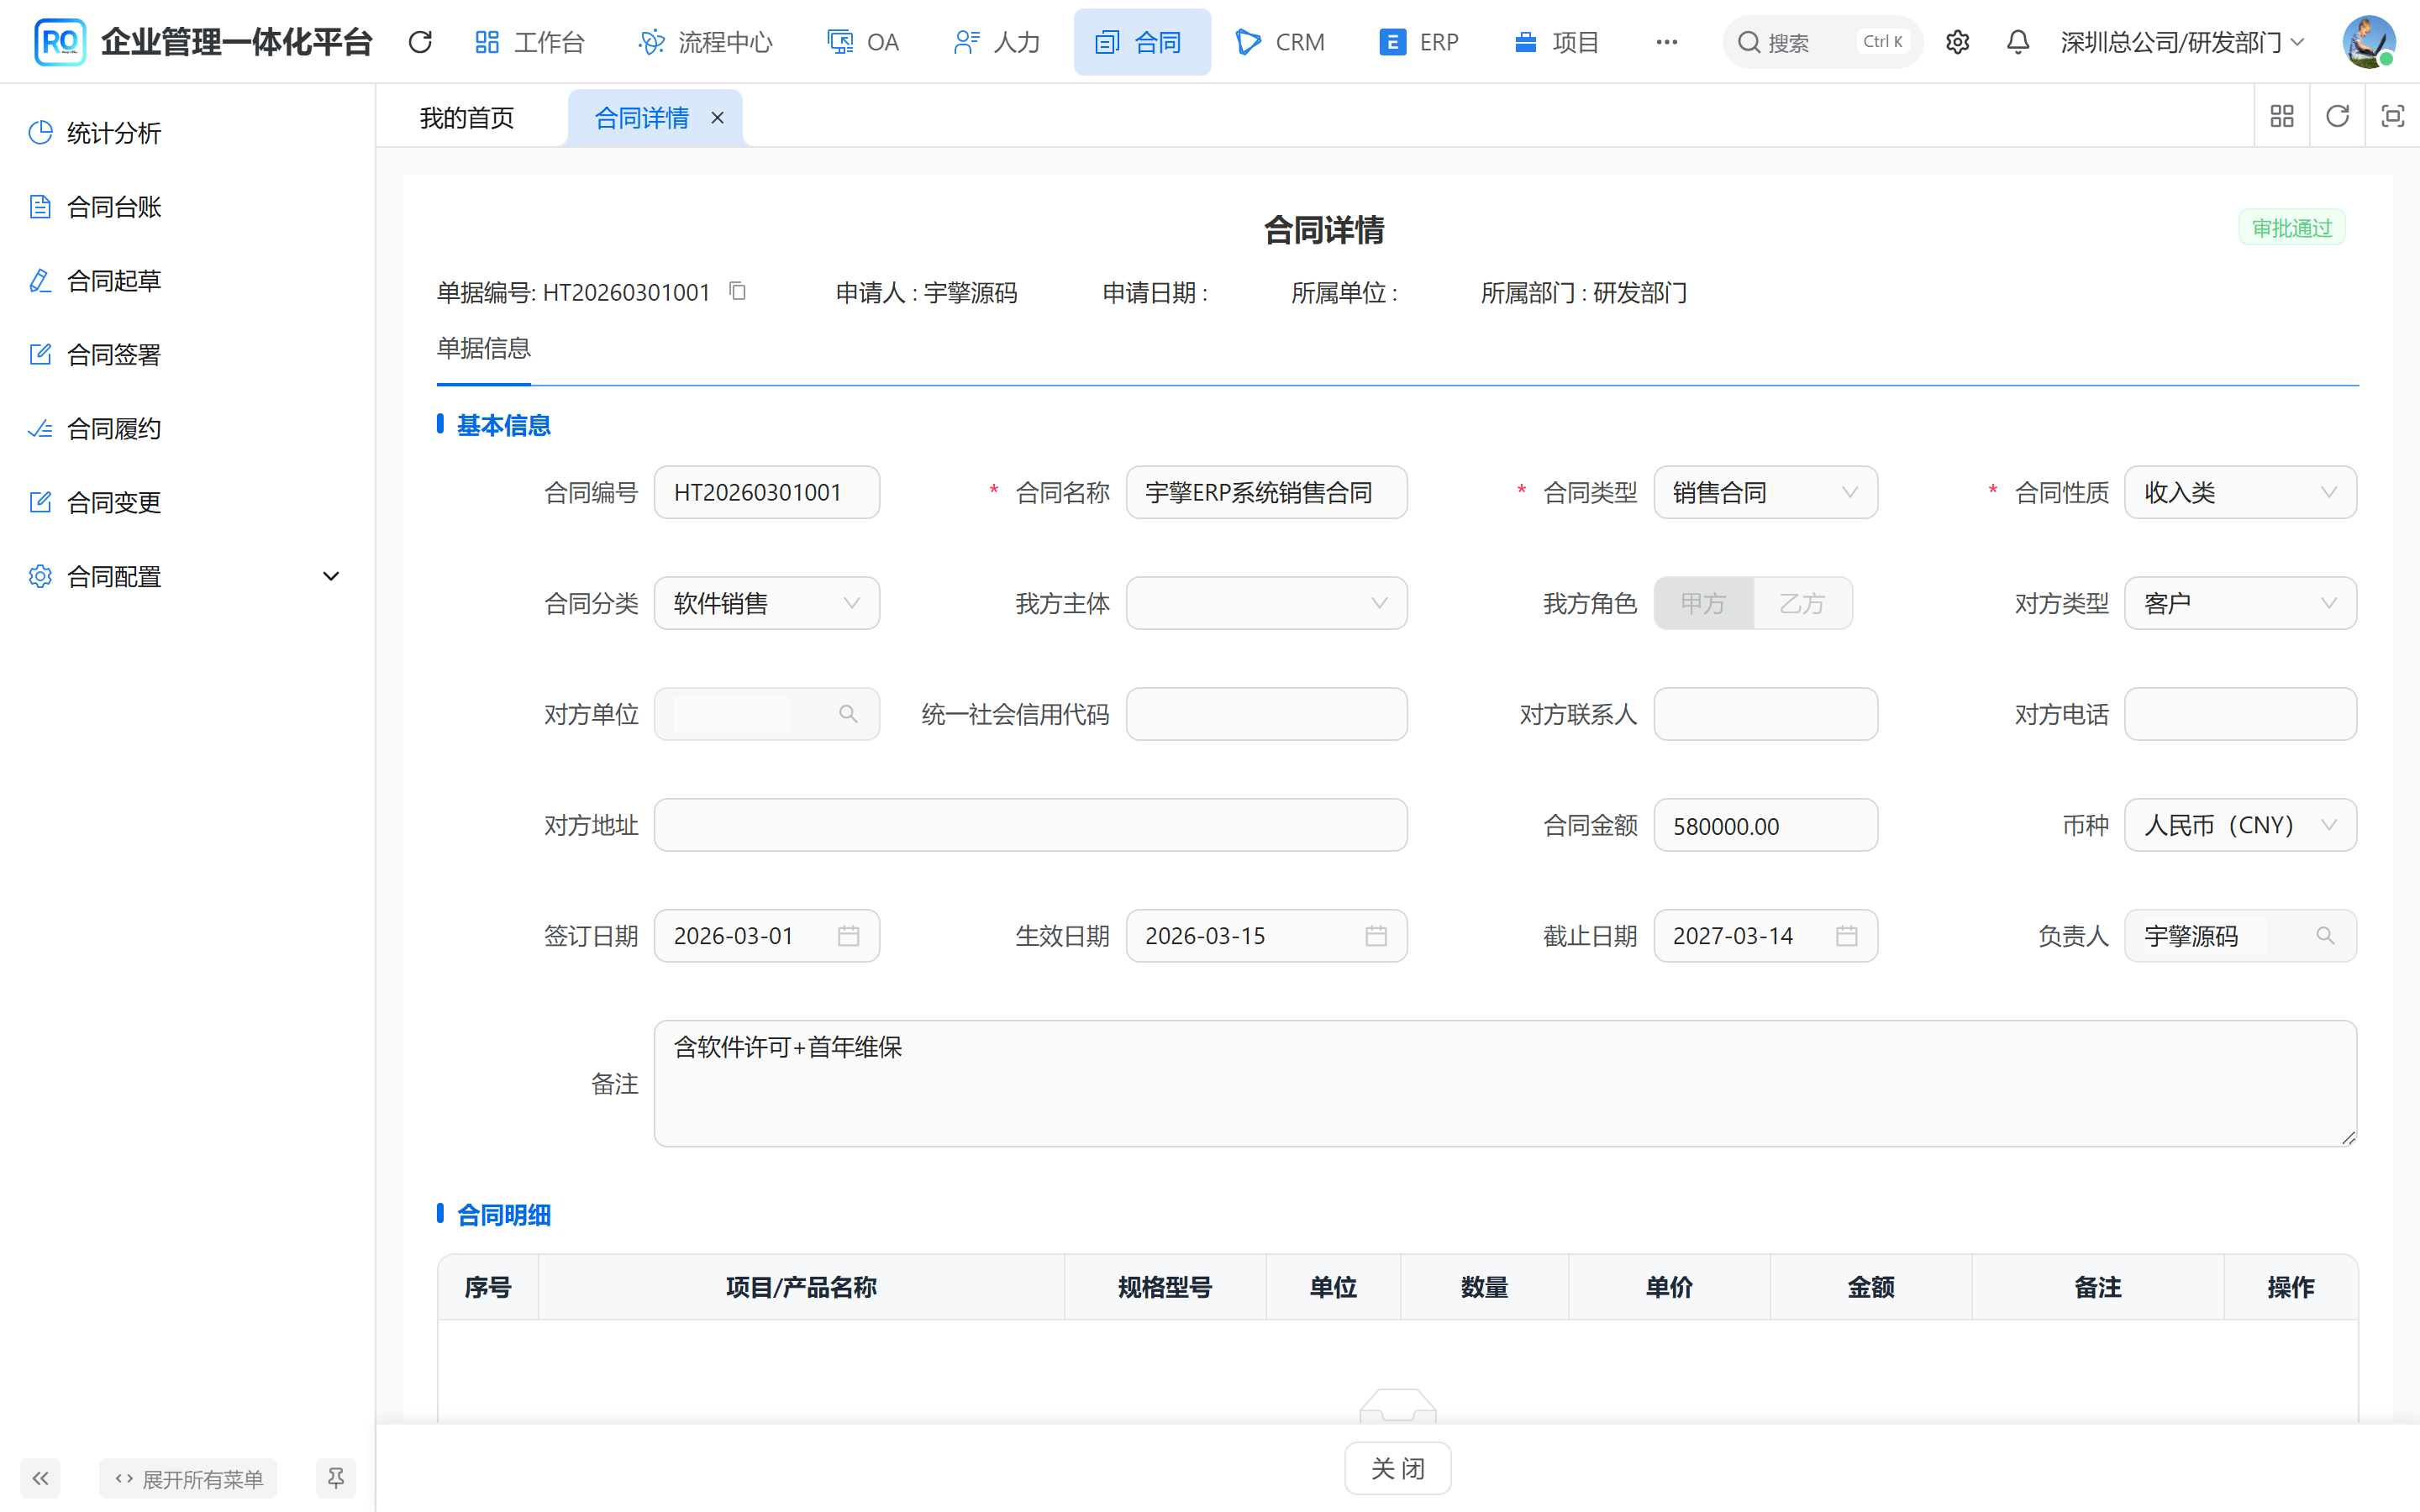The height and width of the screenshot is (1512, 2420).
Task: Click the 统一社会信用代码 field
Action: pos(1266,714)
